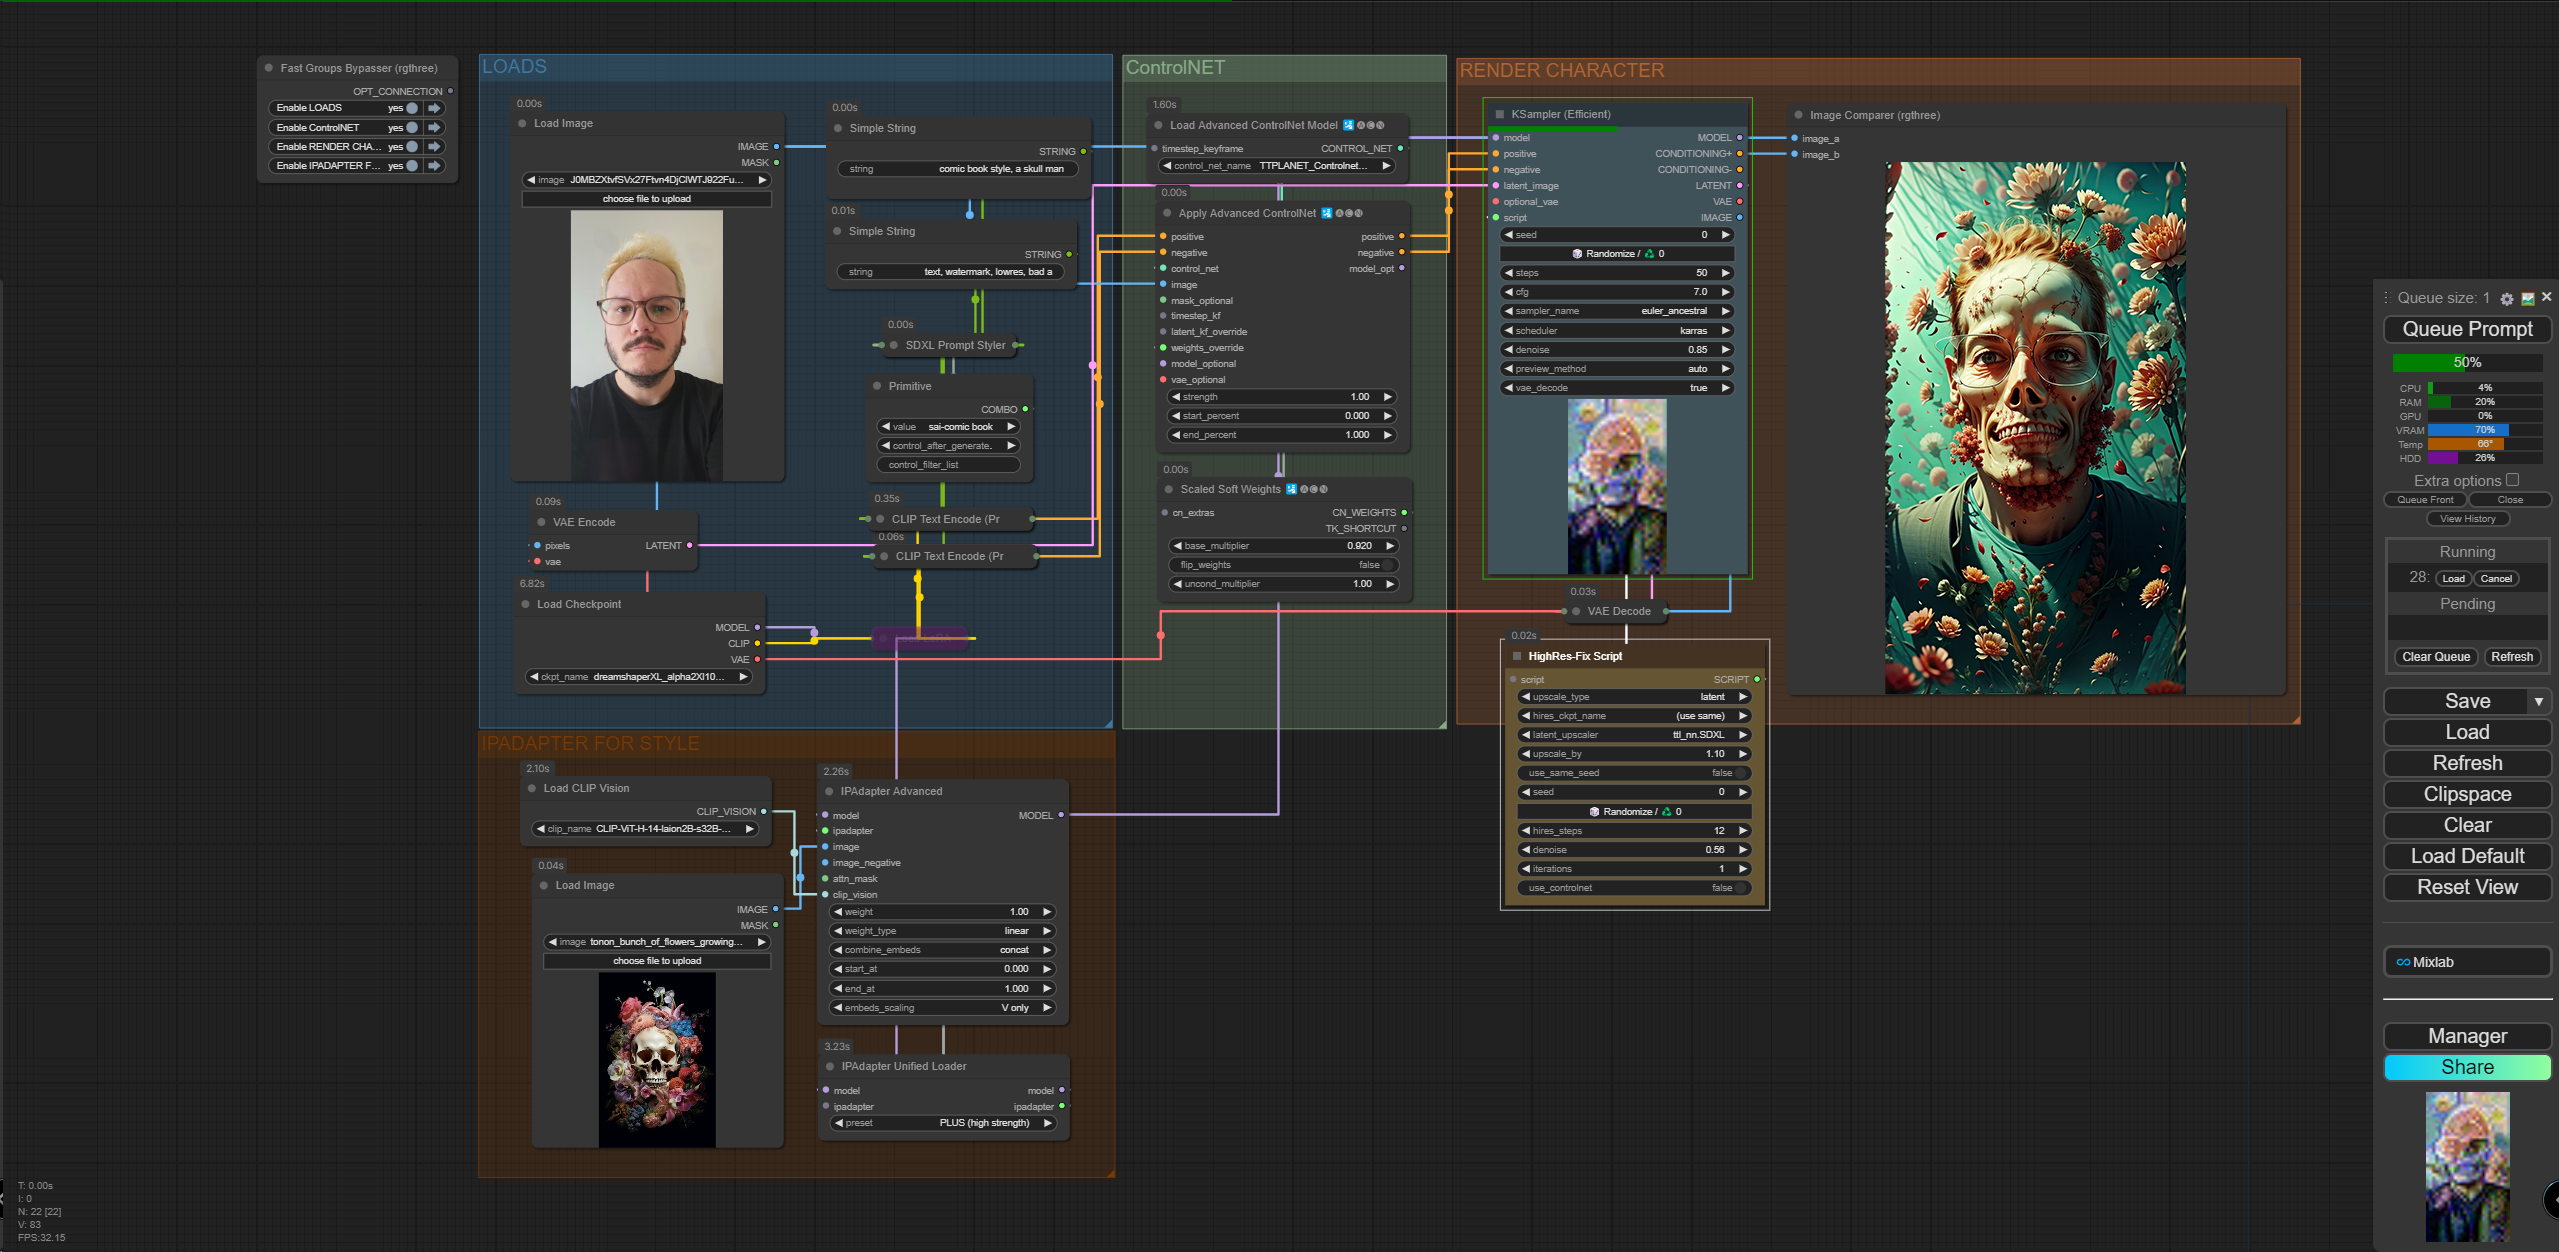Click the Share button

(2467, 1068)
